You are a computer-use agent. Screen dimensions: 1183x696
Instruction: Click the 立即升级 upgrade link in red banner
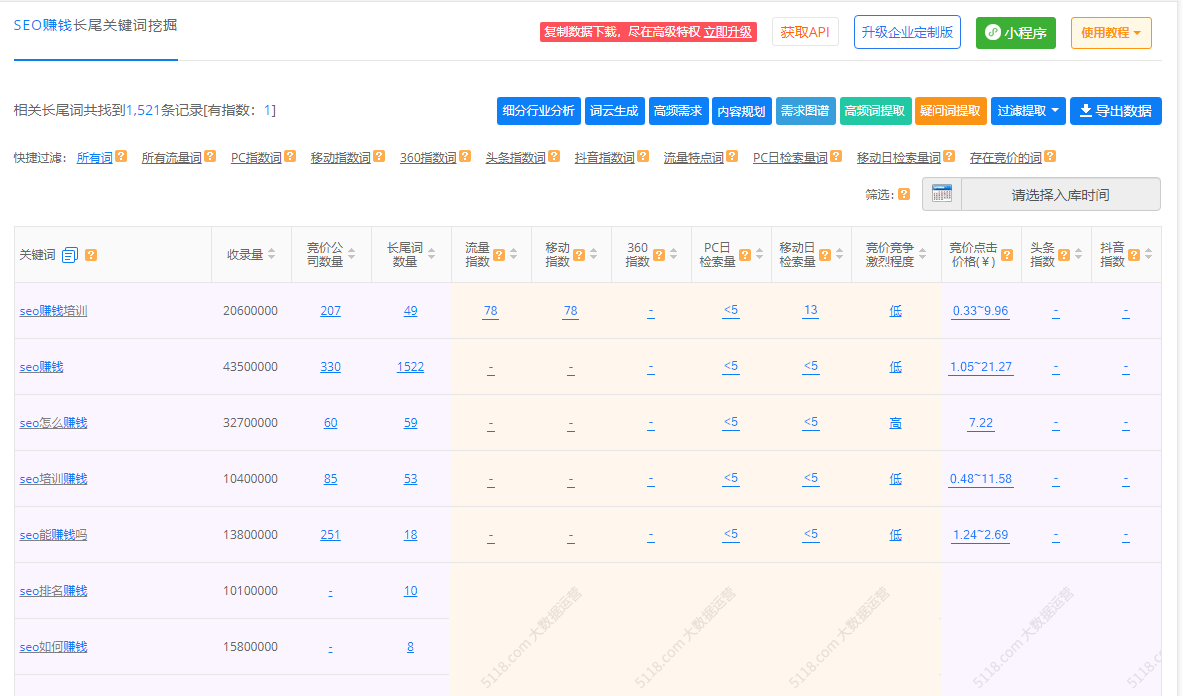[x=728, y=32]
